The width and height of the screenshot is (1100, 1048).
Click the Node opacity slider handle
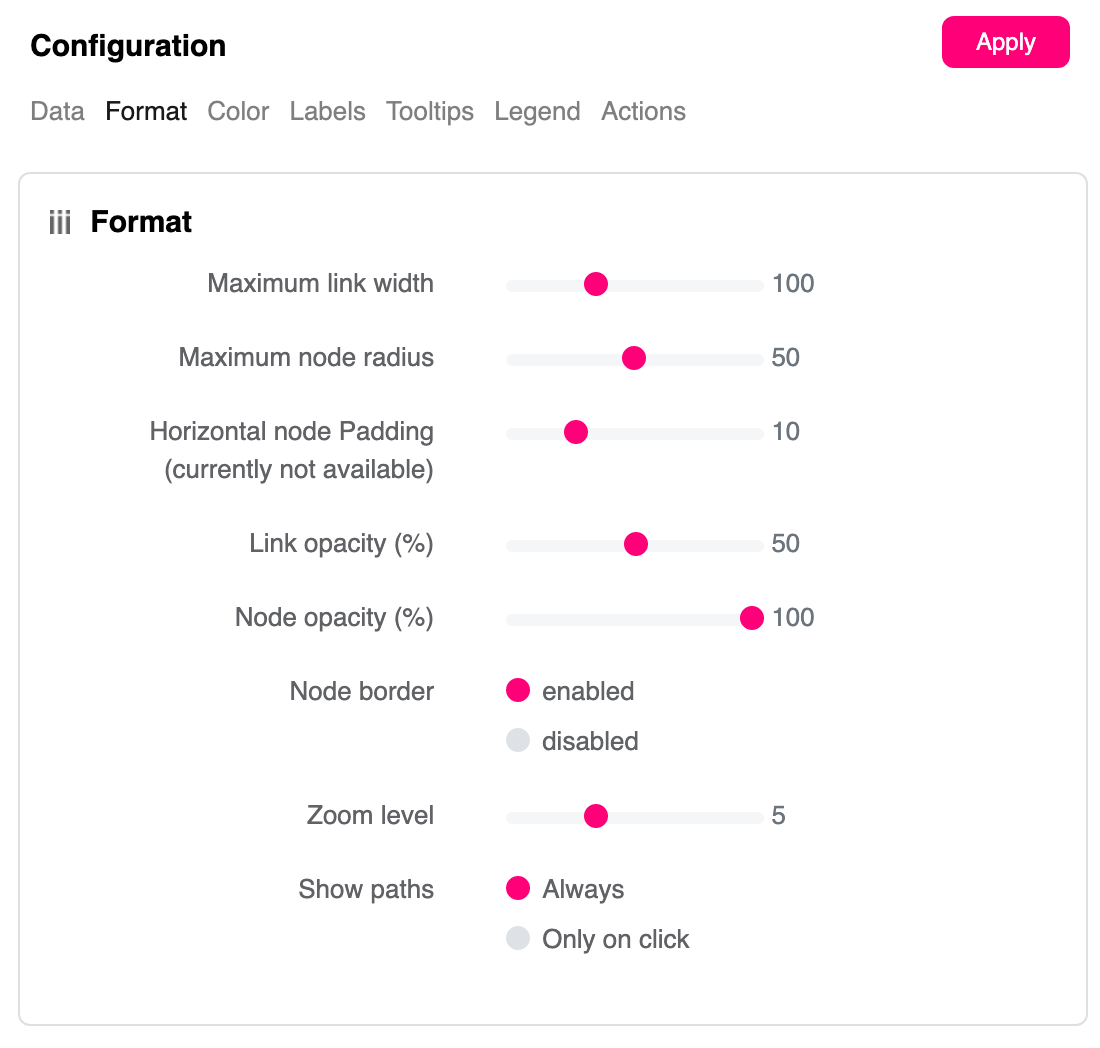click(752, 619)
